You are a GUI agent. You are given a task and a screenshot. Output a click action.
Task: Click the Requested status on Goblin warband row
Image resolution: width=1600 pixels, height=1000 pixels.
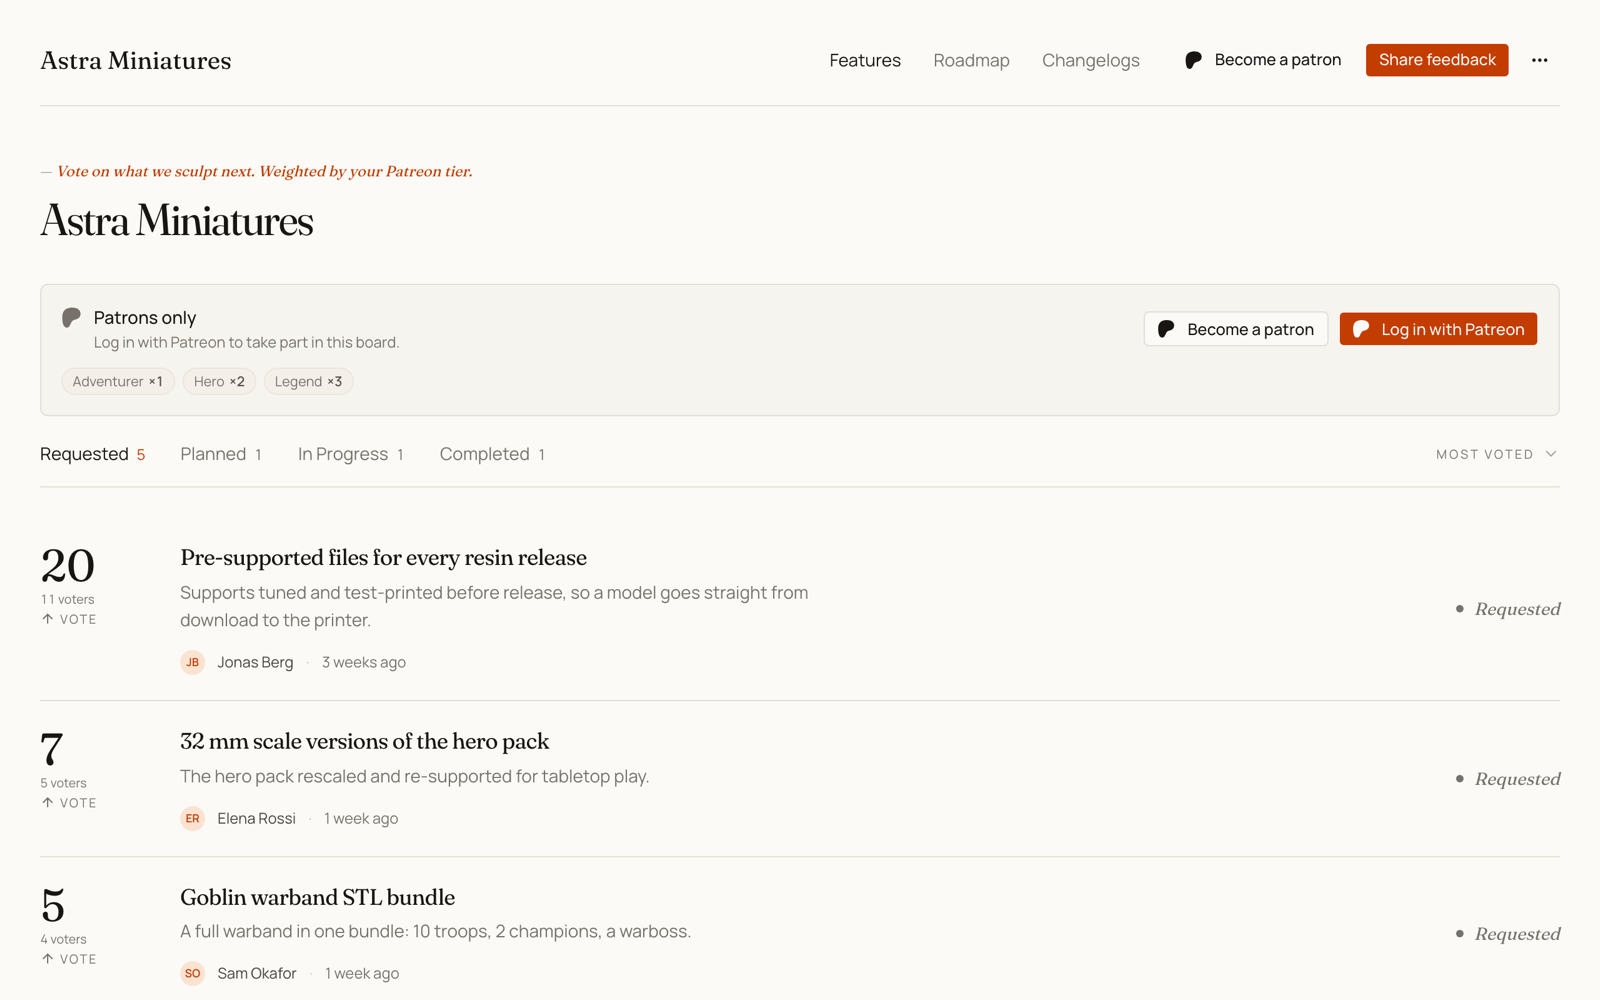point(1508,934)
